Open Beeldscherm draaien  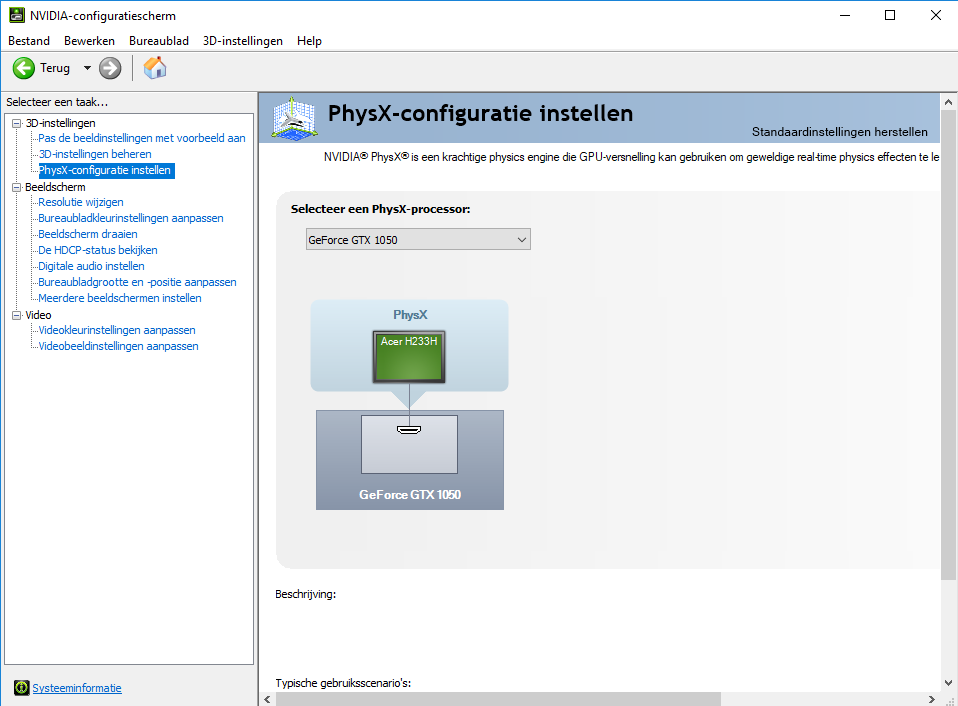[87, 234]
